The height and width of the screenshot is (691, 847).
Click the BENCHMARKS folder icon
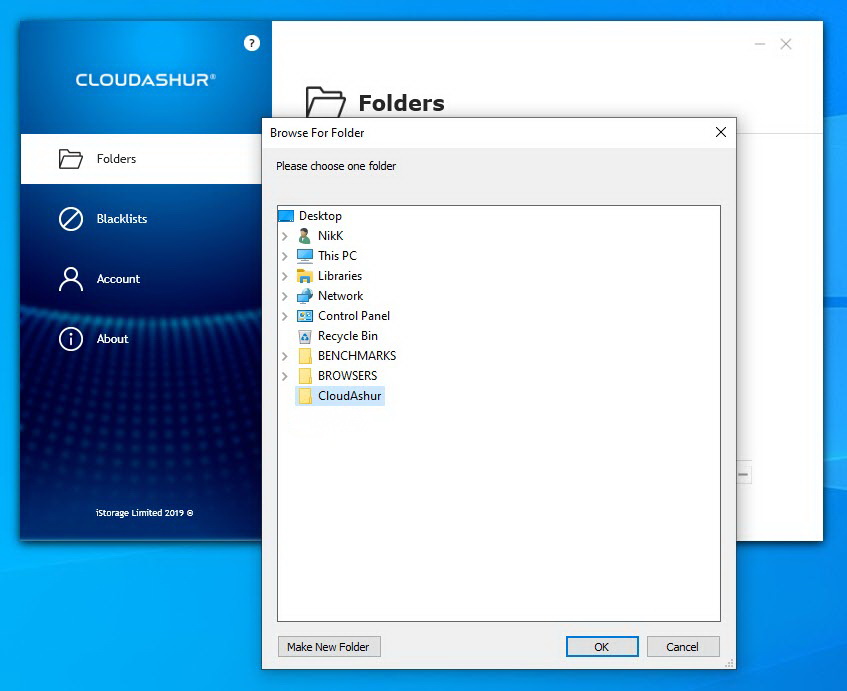(x=305, y=356)
